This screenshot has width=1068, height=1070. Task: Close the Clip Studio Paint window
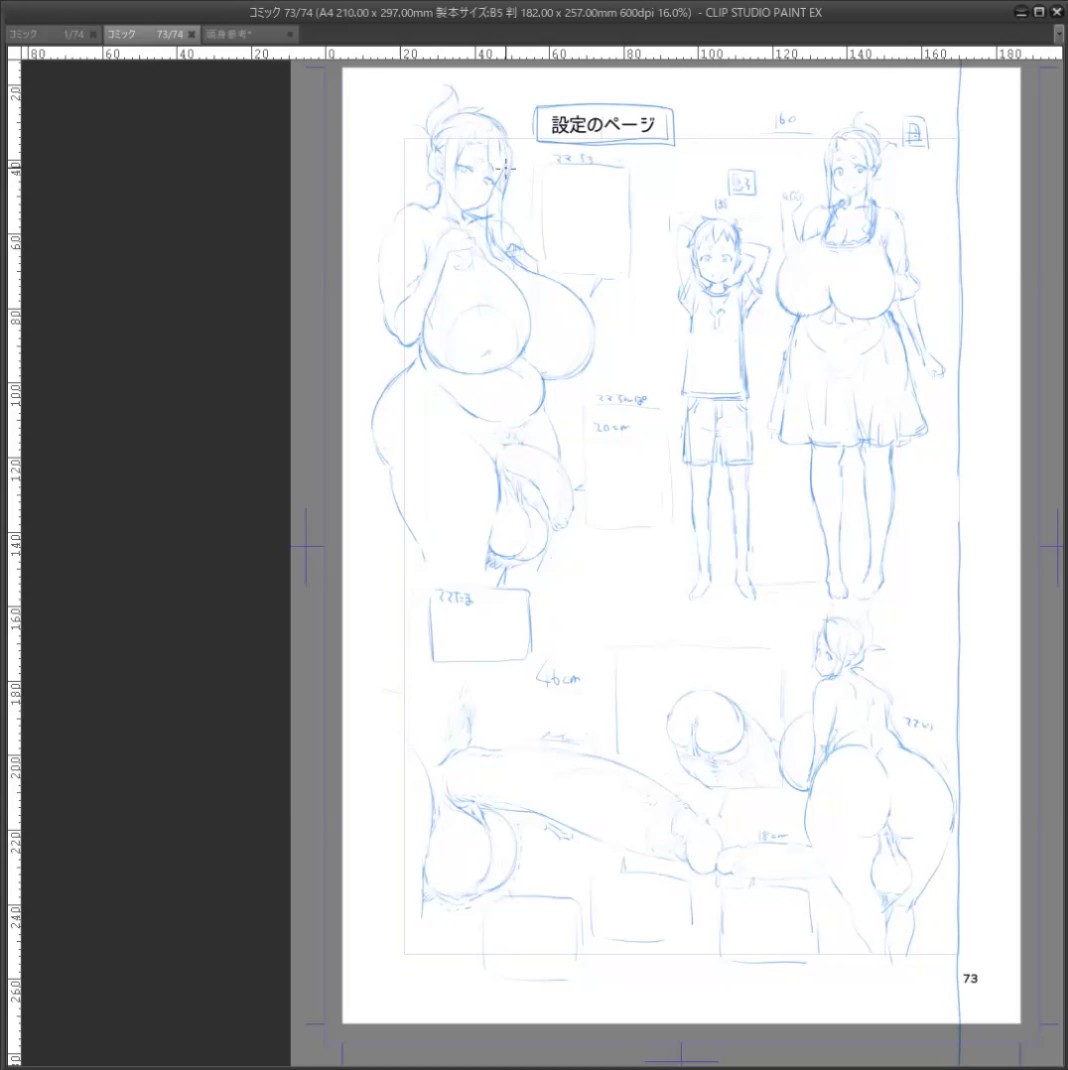tap(1056, 12)
